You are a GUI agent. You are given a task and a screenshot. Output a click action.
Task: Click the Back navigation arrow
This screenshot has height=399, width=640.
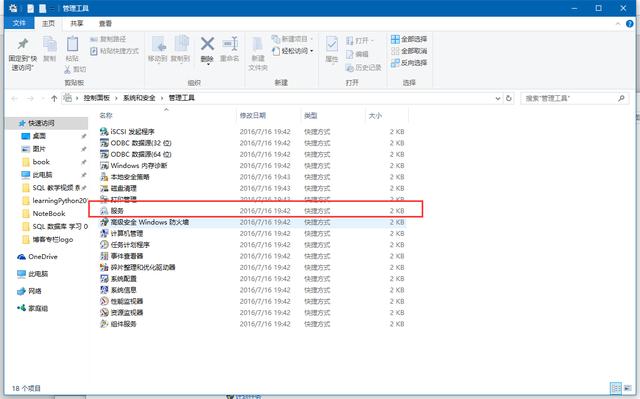(15, 98)
